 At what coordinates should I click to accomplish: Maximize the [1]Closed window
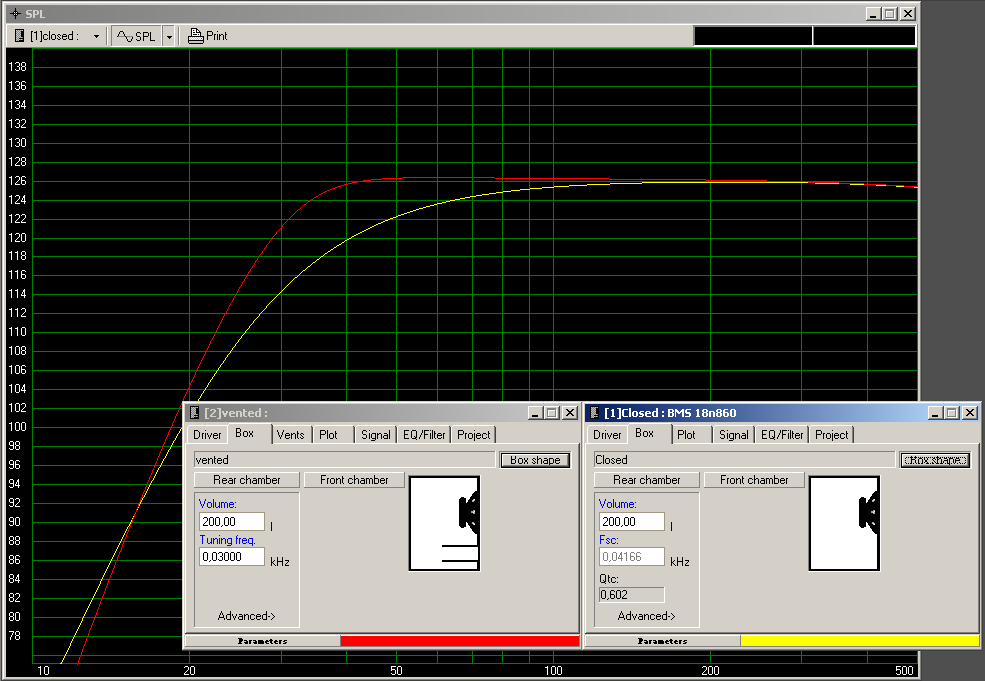coord(952,413)
